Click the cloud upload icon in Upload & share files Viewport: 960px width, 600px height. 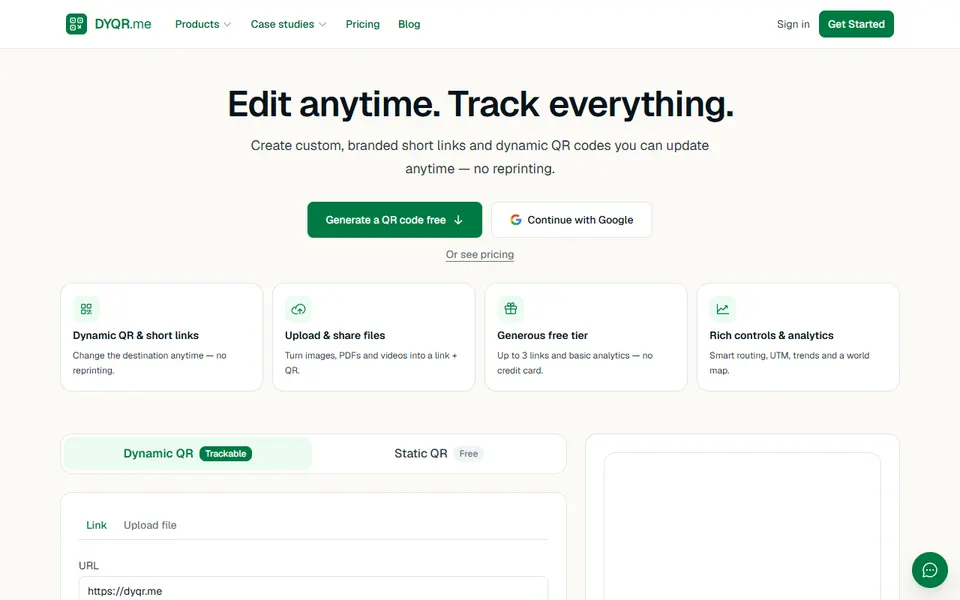(298, 309)
